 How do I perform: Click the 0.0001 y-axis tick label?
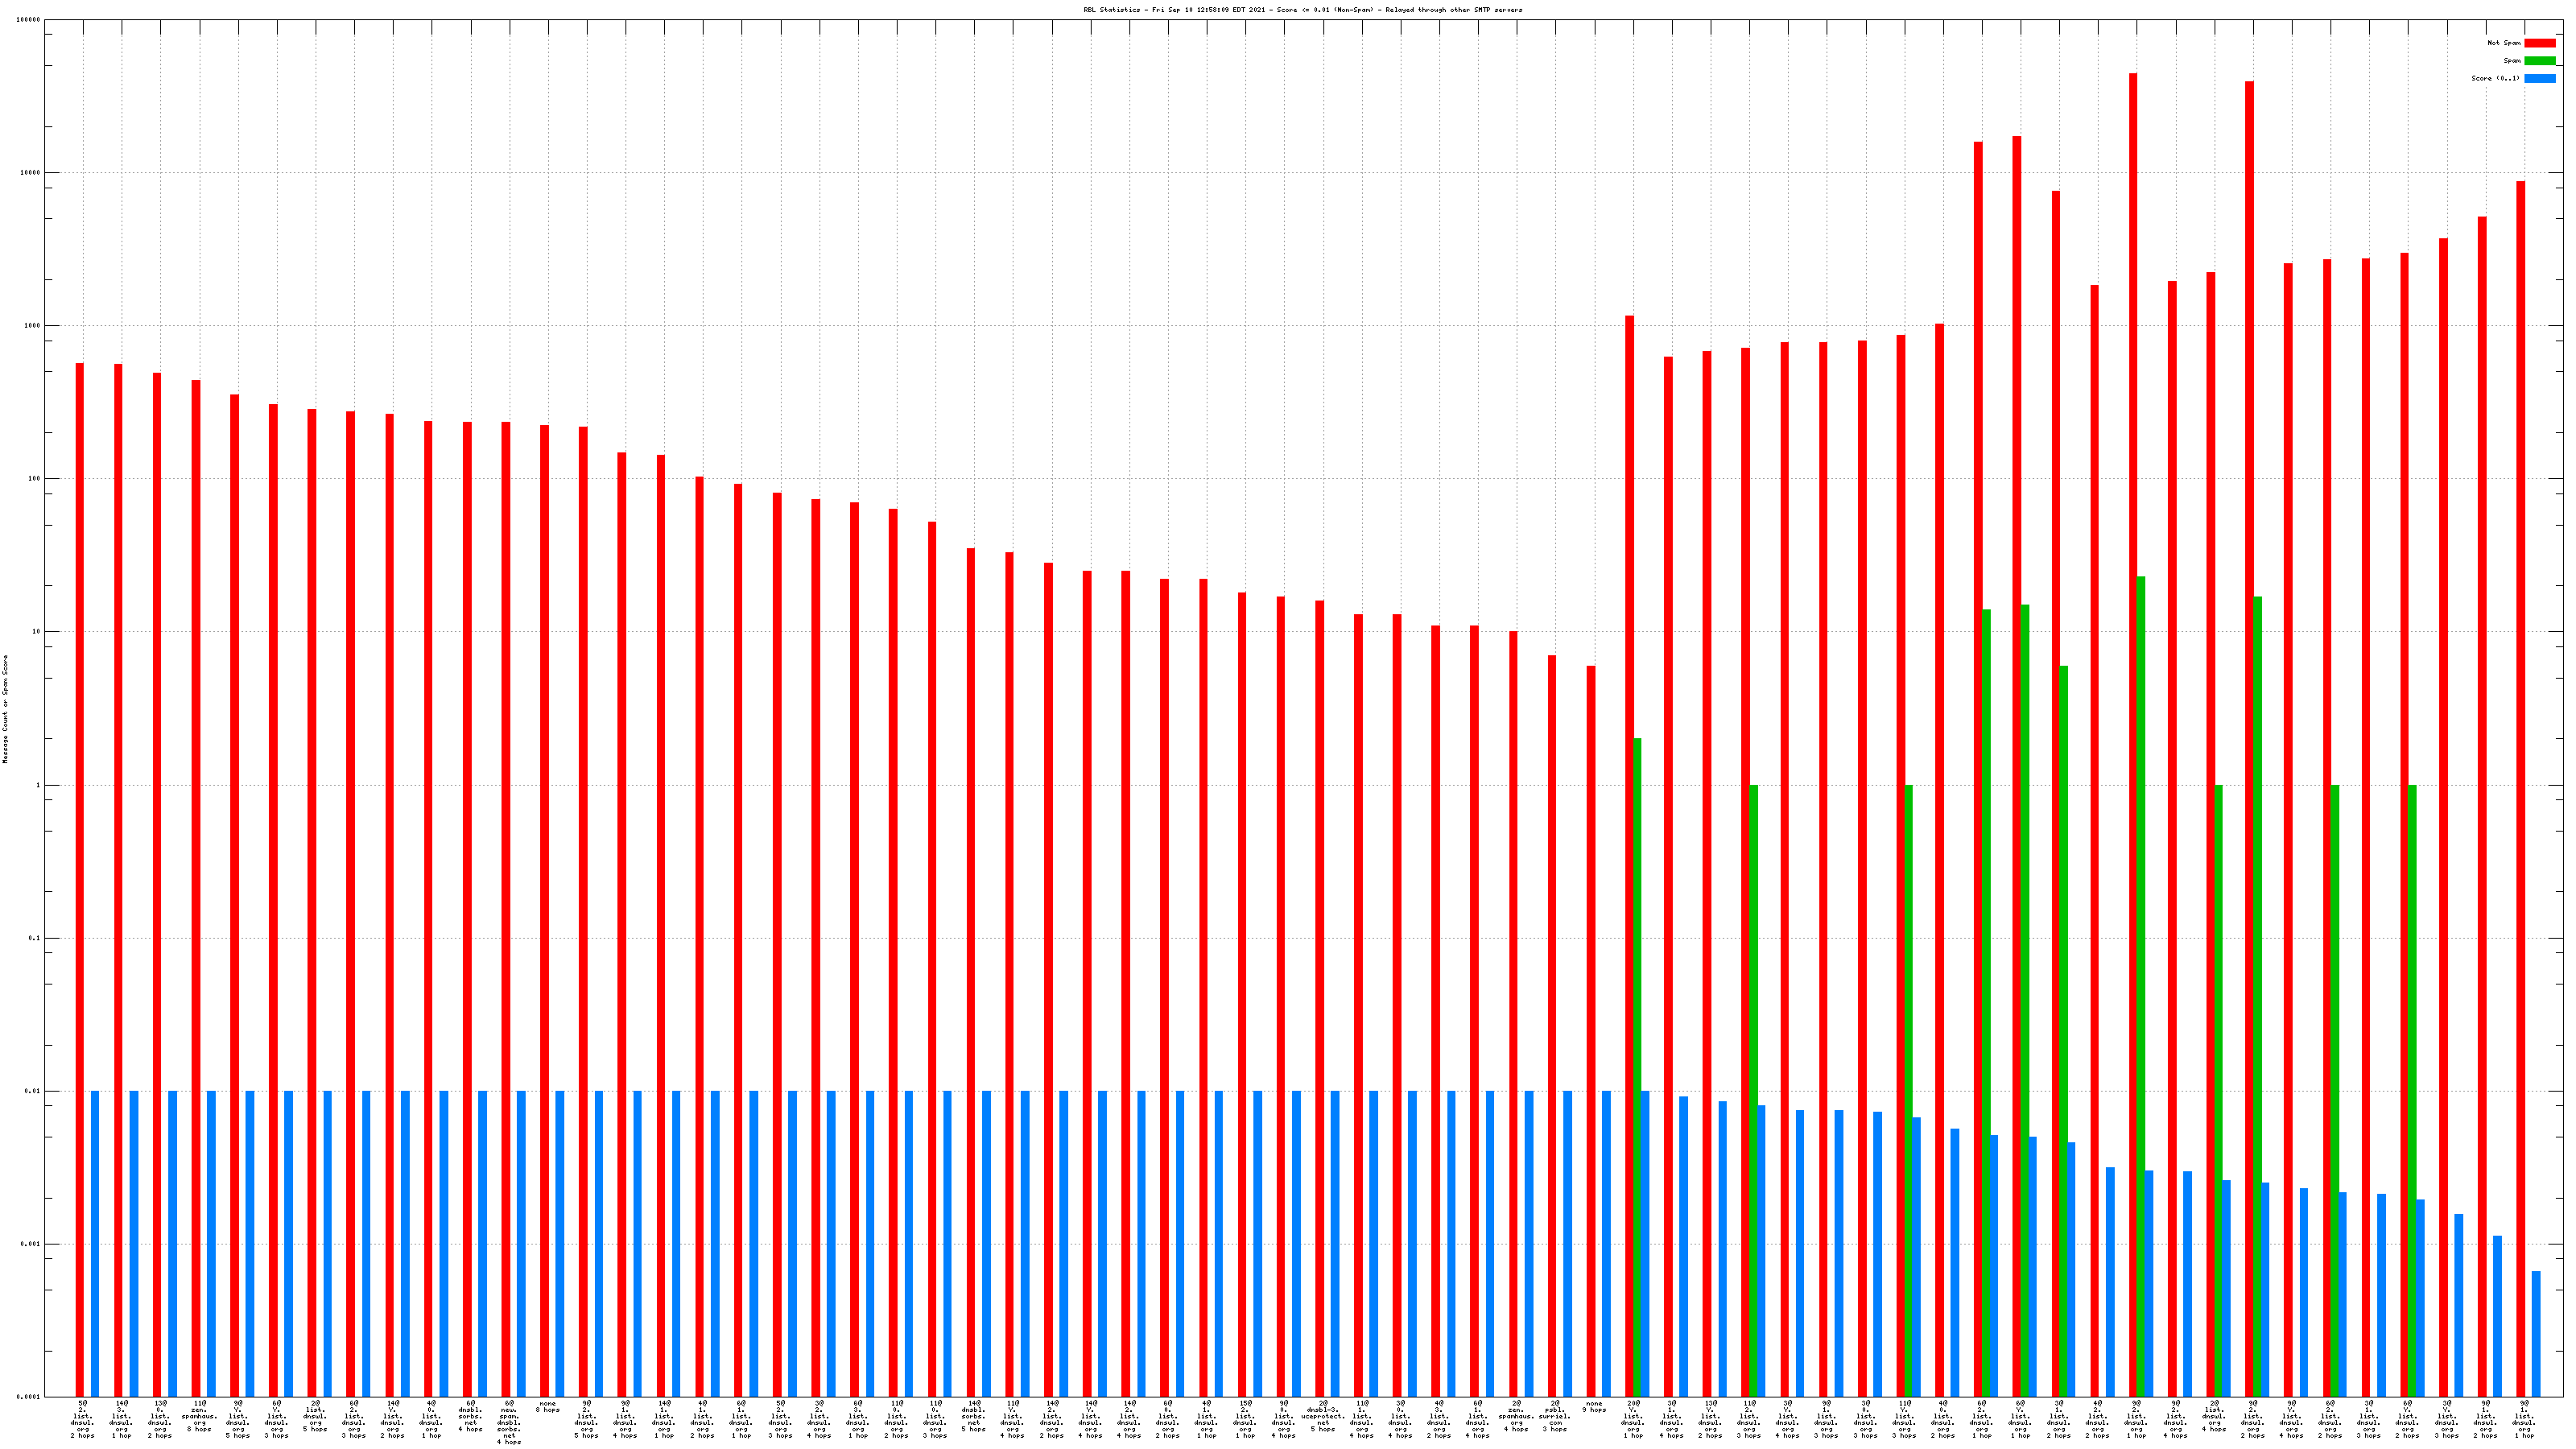28,1397
